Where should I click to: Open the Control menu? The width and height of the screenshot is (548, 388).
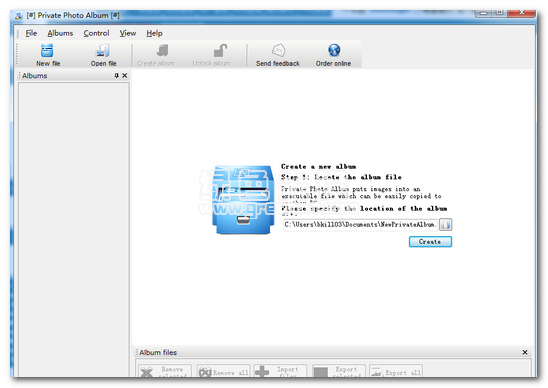point(96,33)
